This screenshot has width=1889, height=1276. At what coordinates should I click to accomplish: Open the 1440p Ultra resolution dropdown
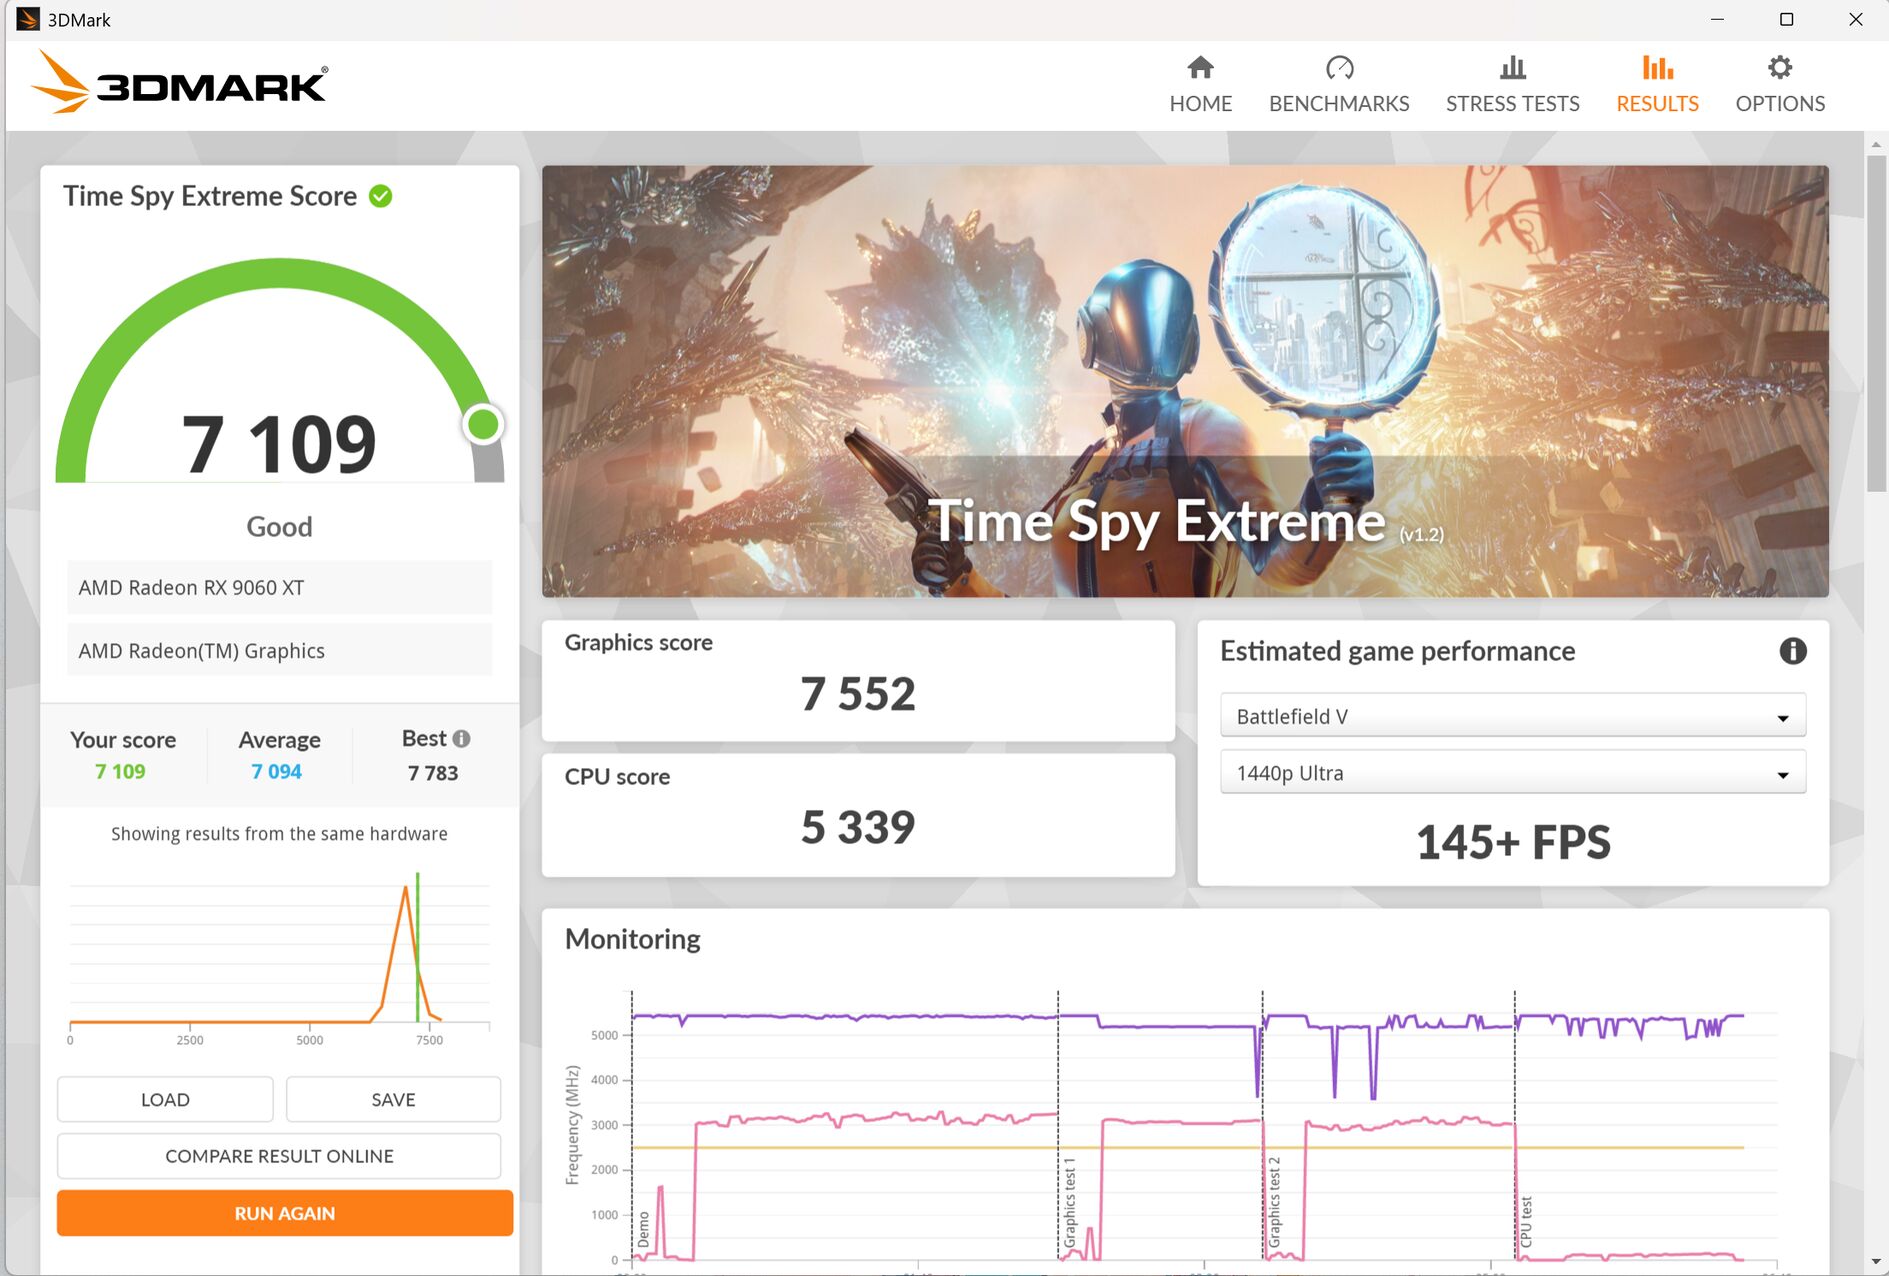(x=1512, y=773)
